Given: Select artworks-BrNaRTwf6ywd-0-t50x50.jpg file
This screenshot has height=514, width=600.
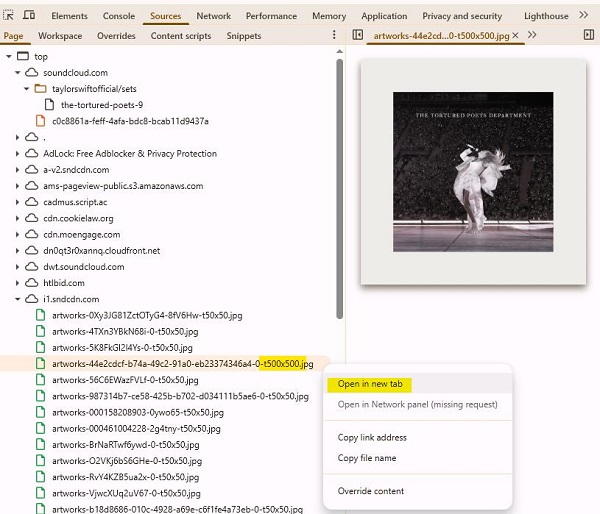Looking at the screenshot, I should (x=126, y=445).
